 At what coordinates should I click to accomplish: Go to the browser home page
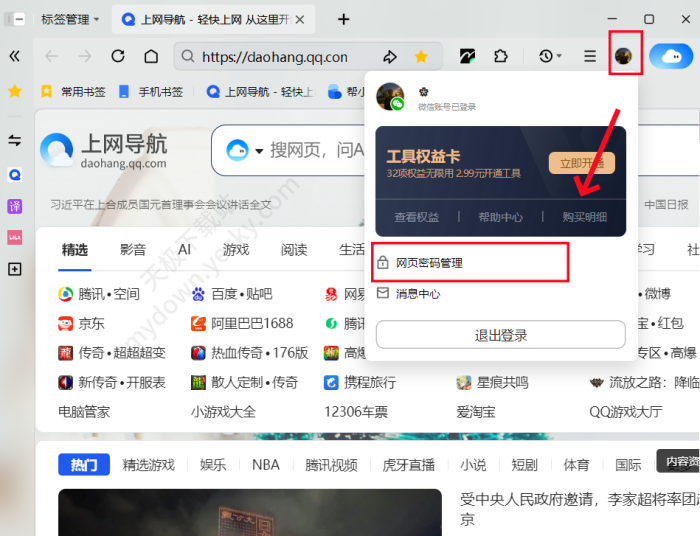click(x=151, y=57)
